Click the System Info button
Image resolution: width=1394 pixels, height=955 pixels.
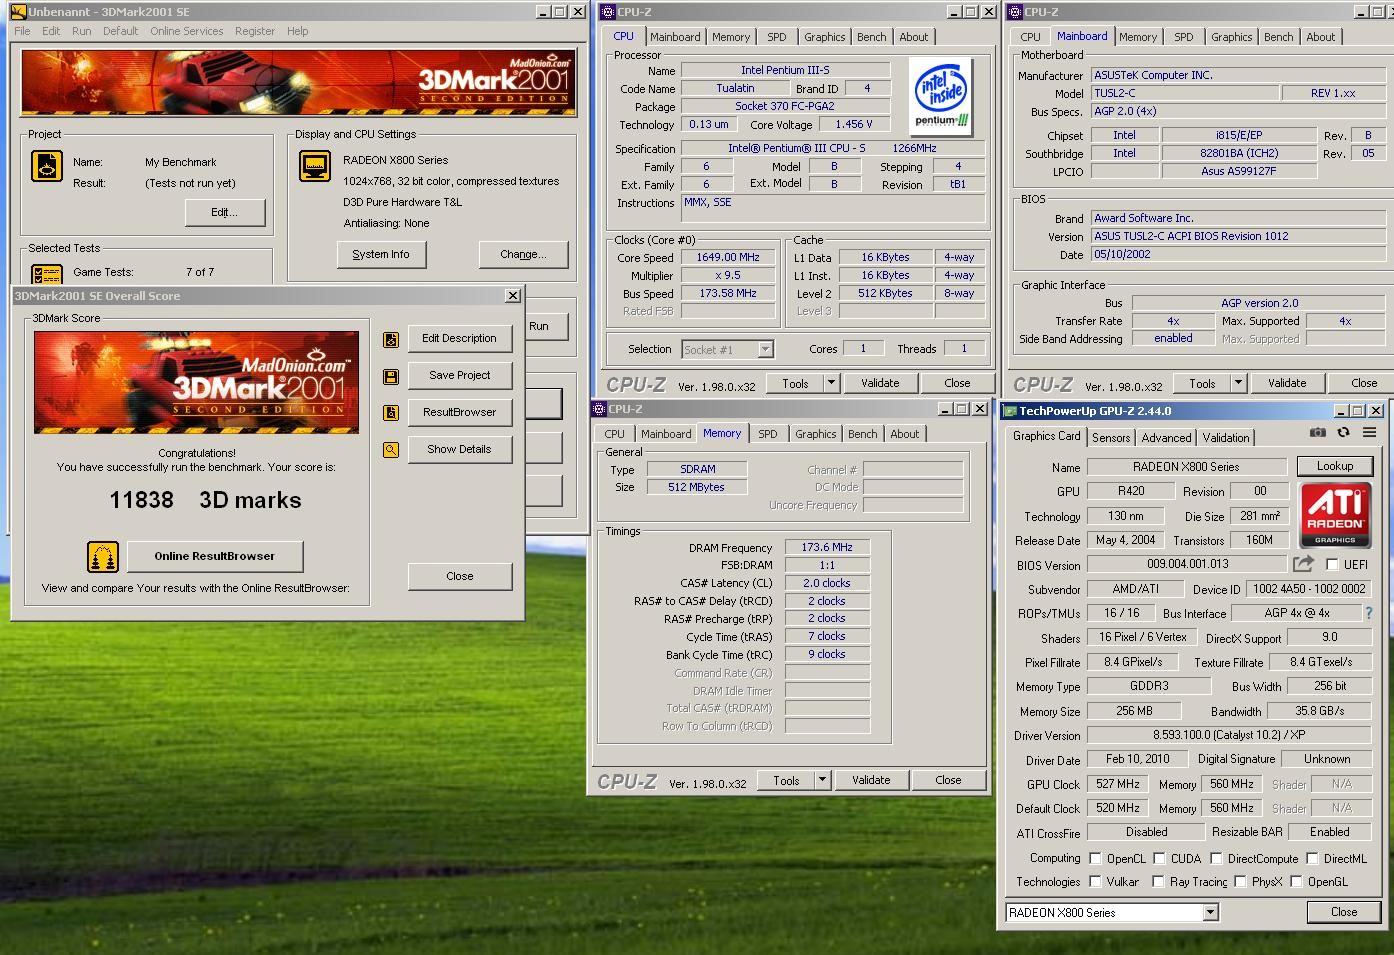[x=380, y=255]
